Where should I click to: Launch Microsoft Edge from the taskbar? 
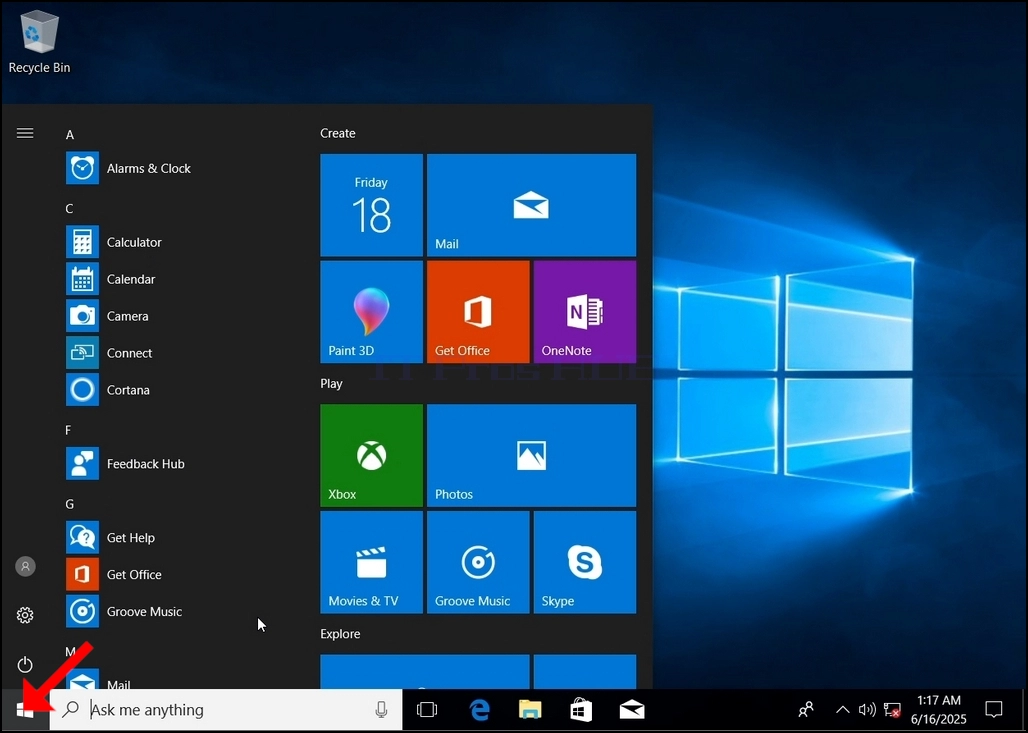(x=479, y=710)
